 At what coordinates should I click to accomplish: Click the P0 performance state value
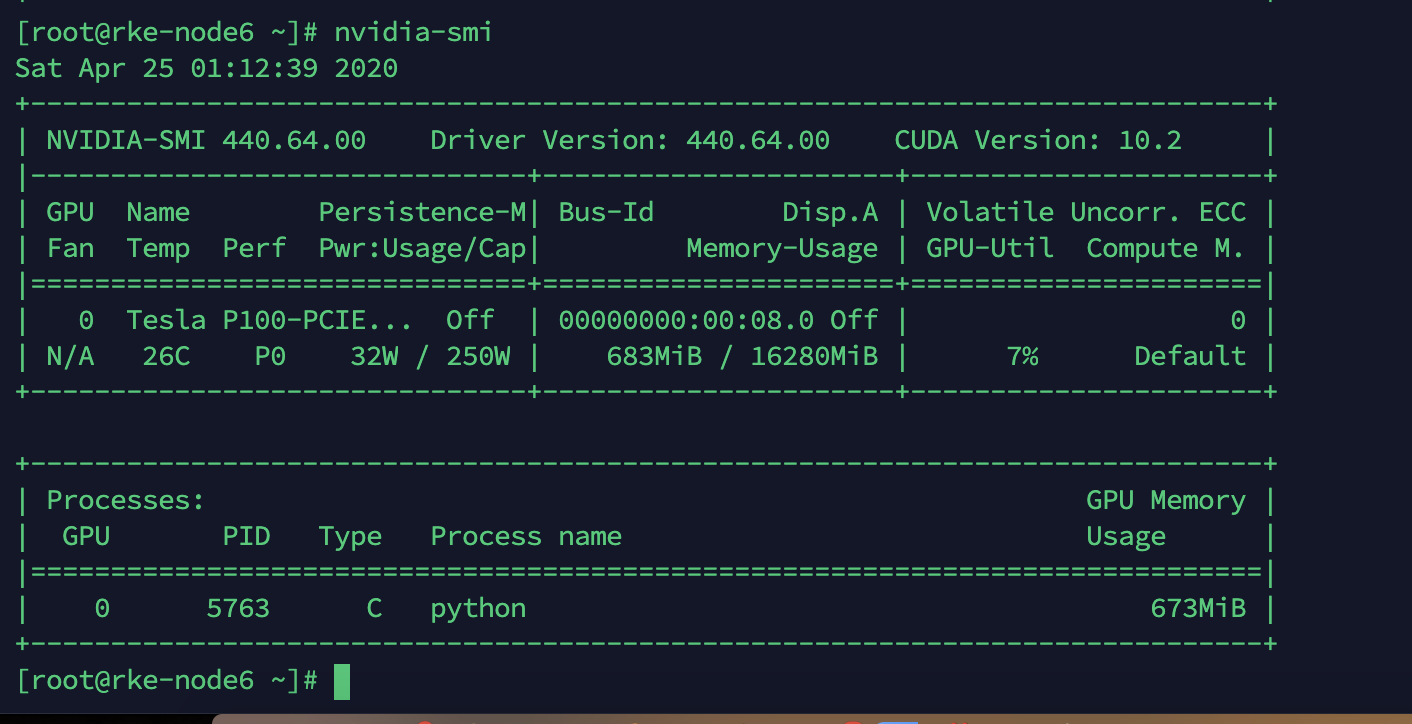270,356
